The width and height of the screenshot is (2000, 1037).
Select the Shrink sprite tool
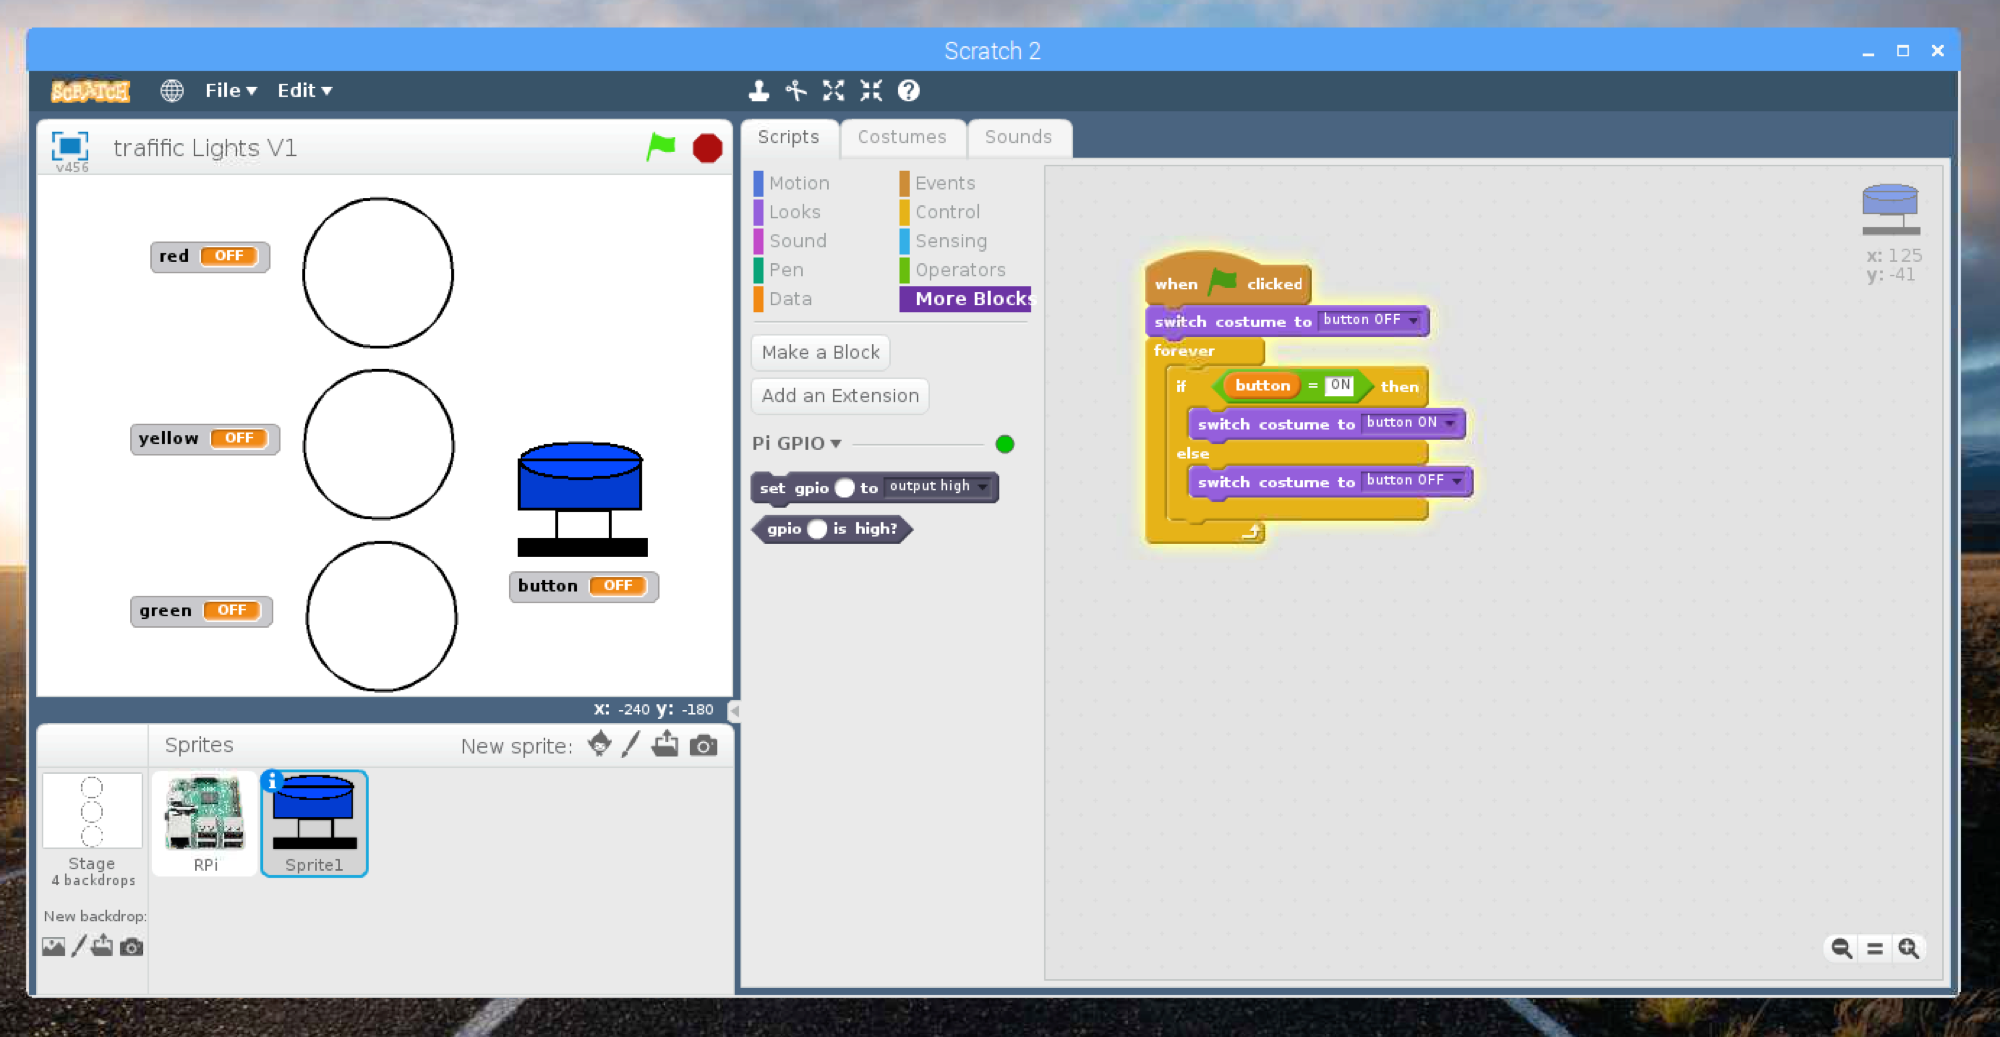pyautogui.click(x=871, y=91)
